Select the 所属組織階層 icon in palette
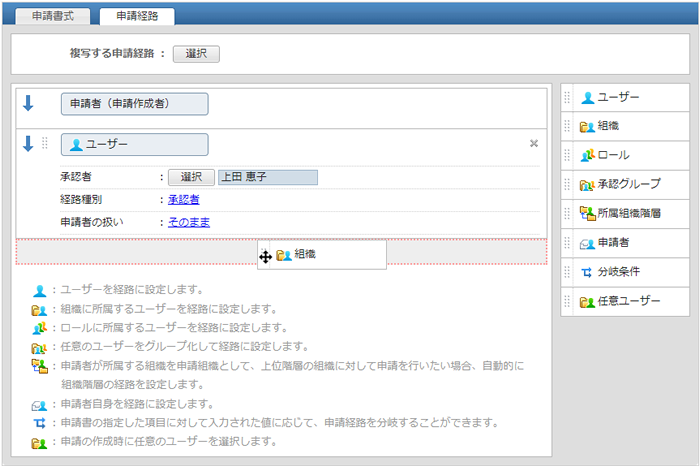This screenshot has height=466, width=700. pyautogui.click(x=588, y=214)
